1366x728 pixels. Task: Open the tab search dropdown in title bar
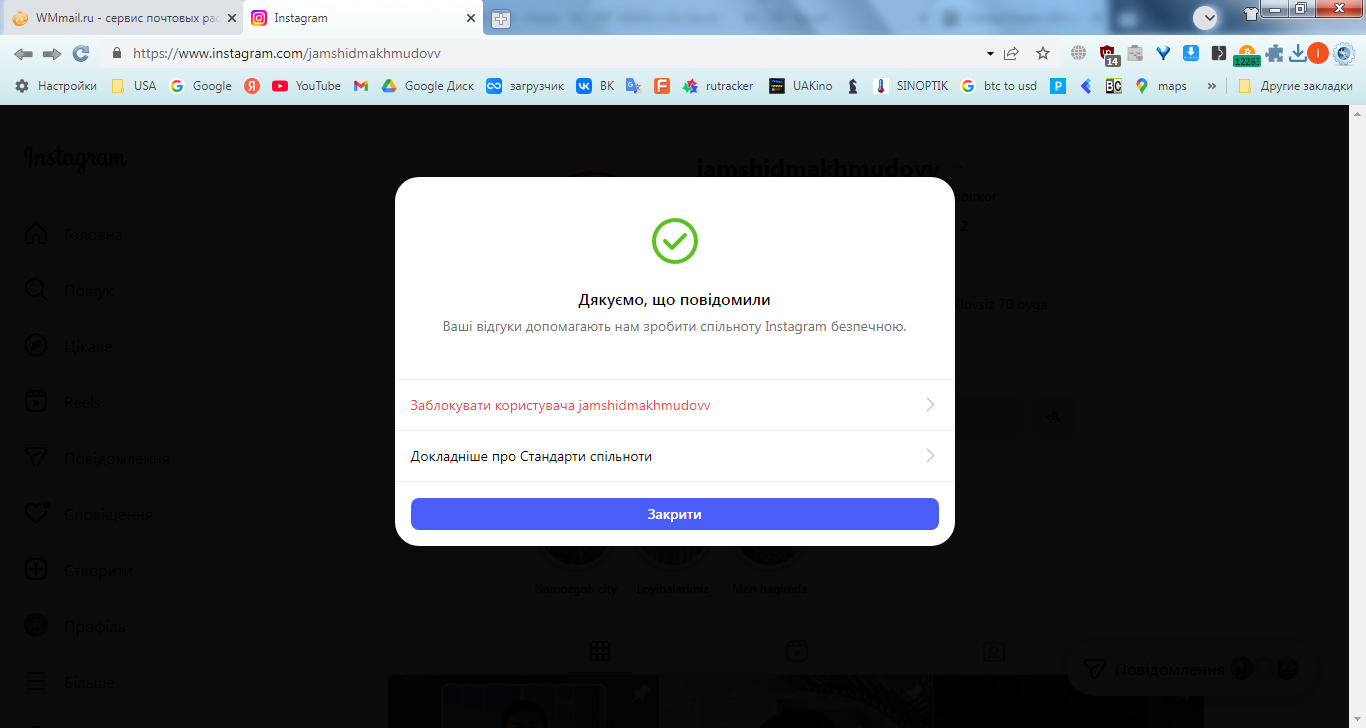click(1206, 17)
